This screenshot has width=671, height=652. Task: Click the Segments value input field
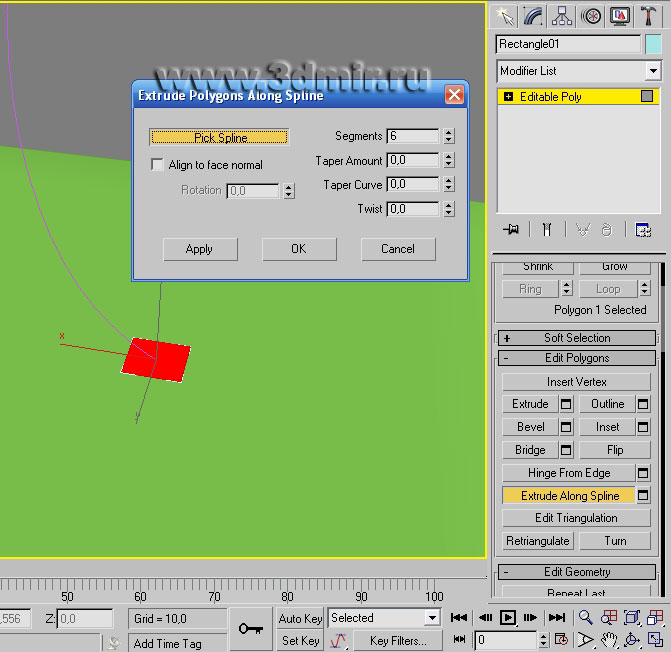coord(413,136)
